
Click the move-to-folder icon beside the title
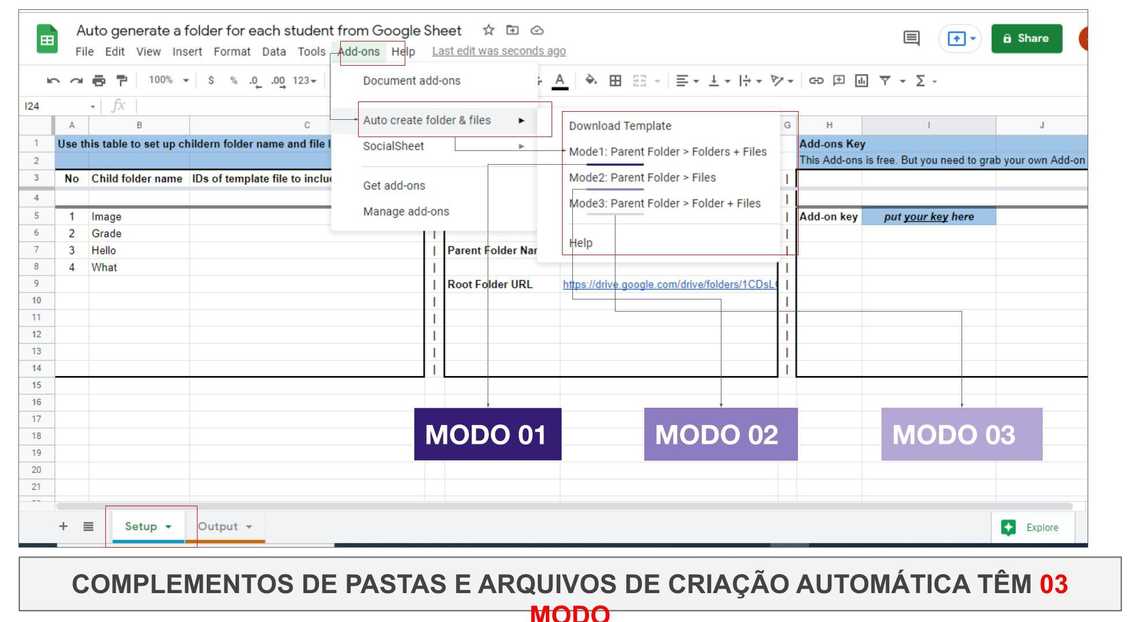513,30
